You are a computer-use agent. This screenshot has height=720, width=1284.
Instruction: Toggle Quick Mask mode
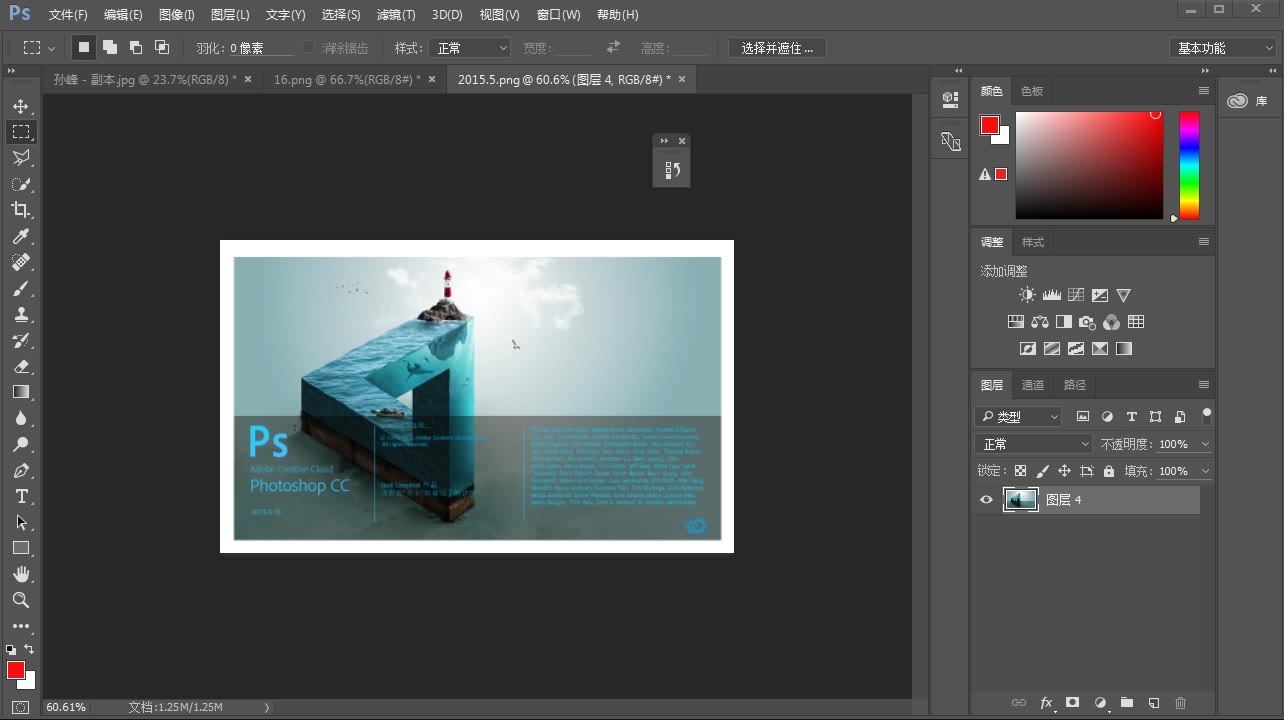coord(21,707)
